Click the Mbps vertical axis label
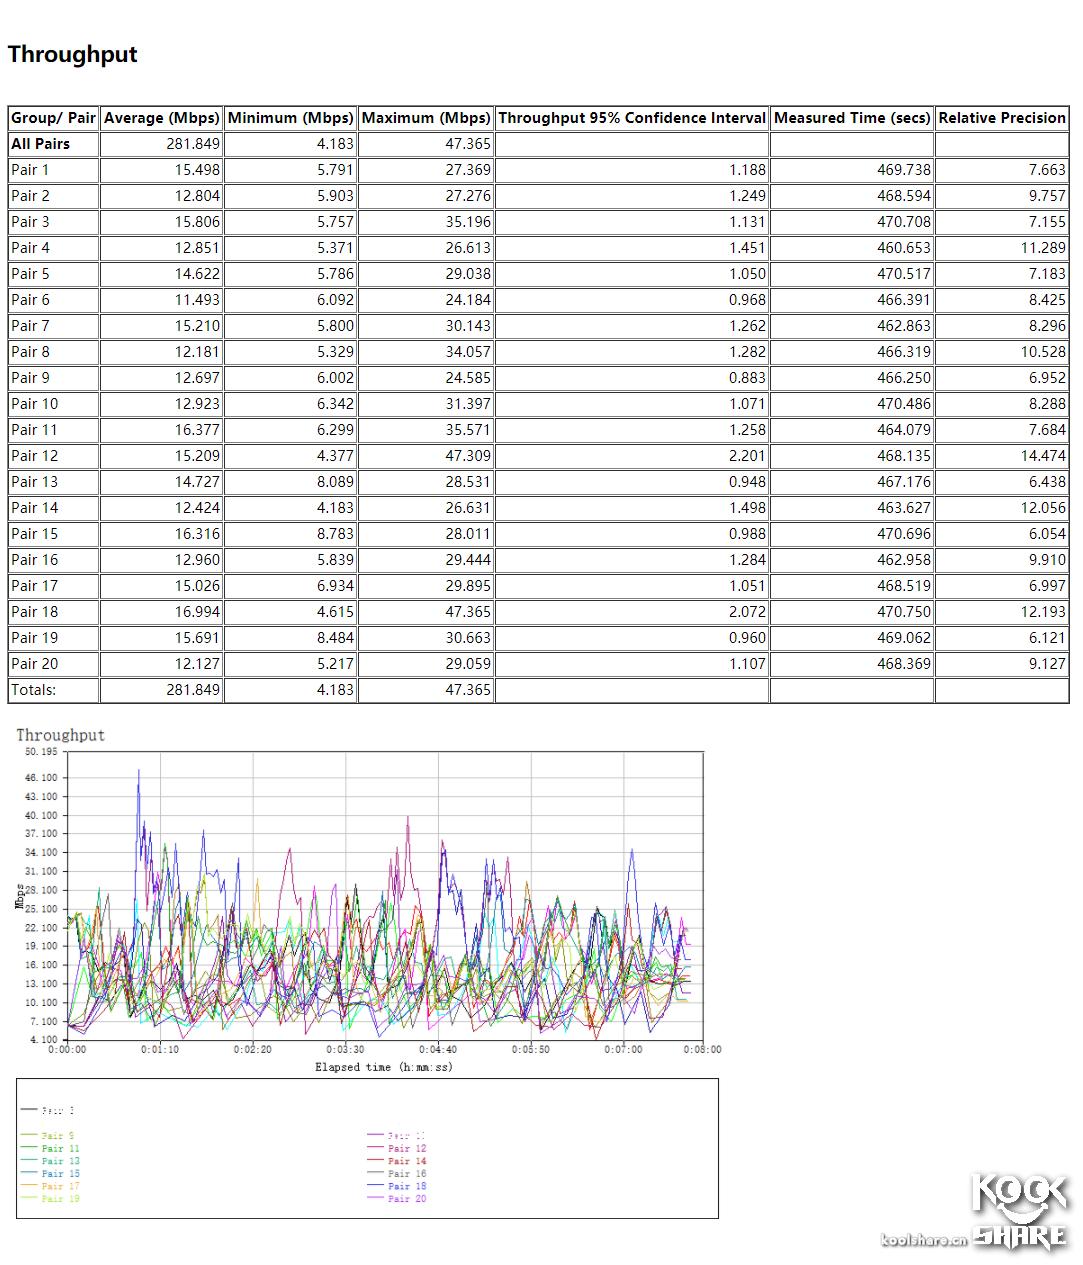The height and width of the screenshot is (1265, 1083). click(x=18, y=896)
